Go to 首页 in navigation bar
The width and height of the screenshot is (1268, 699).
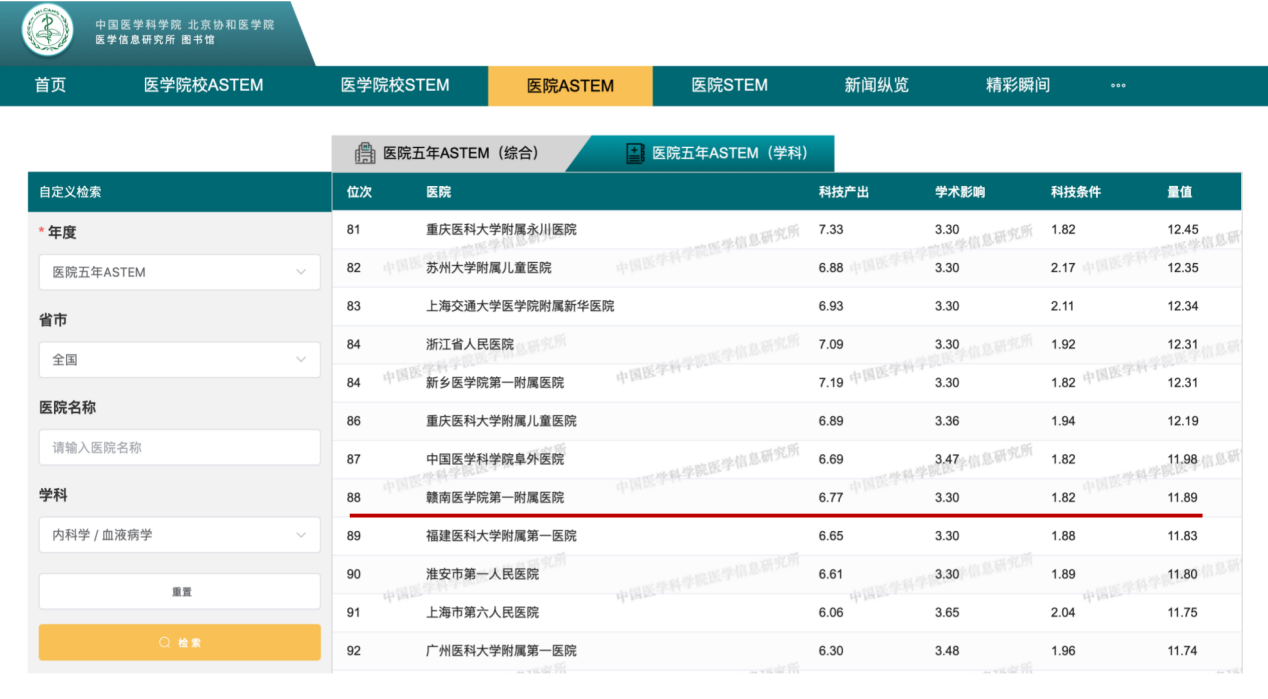(50, 86)
